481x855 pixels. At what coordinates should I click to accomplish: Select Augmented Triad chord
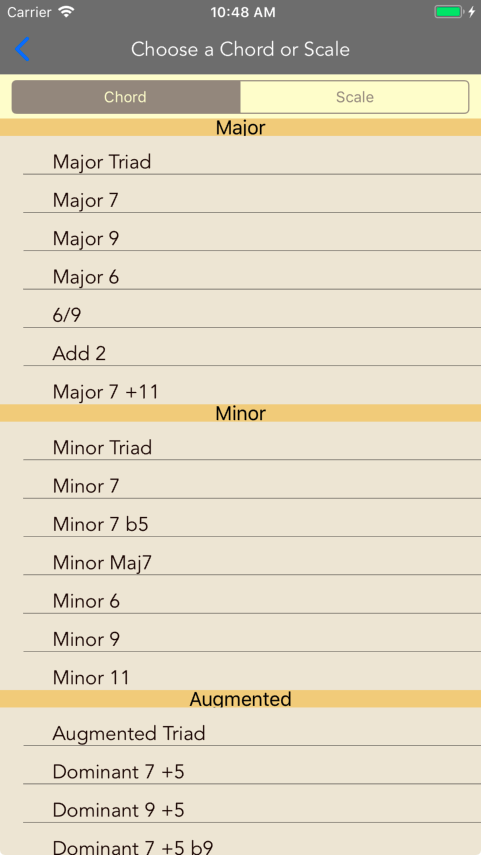(x=240, y=727)
